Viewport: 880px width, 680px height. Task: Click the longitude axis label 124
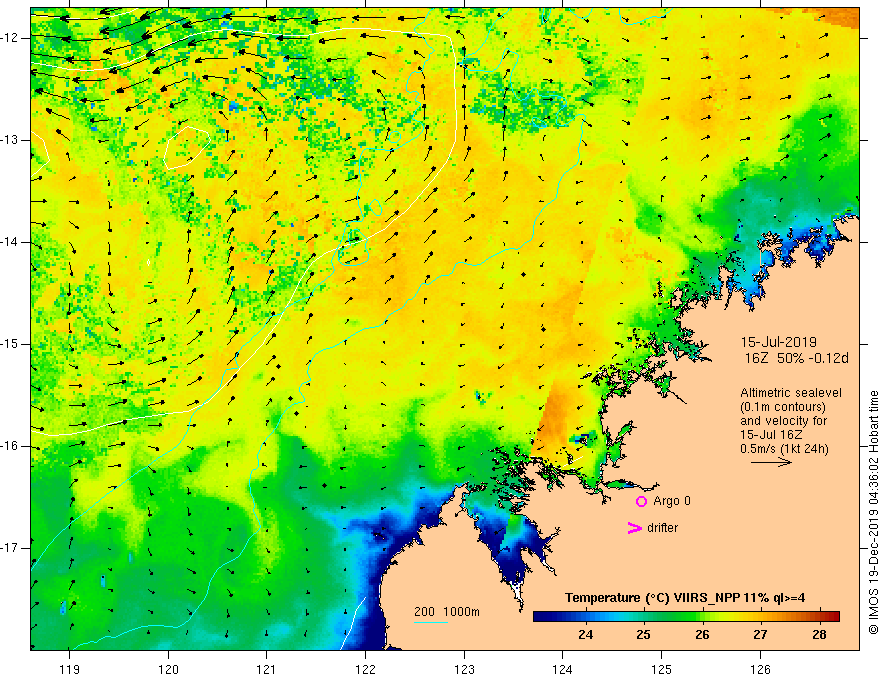click(x=562, y=669)
